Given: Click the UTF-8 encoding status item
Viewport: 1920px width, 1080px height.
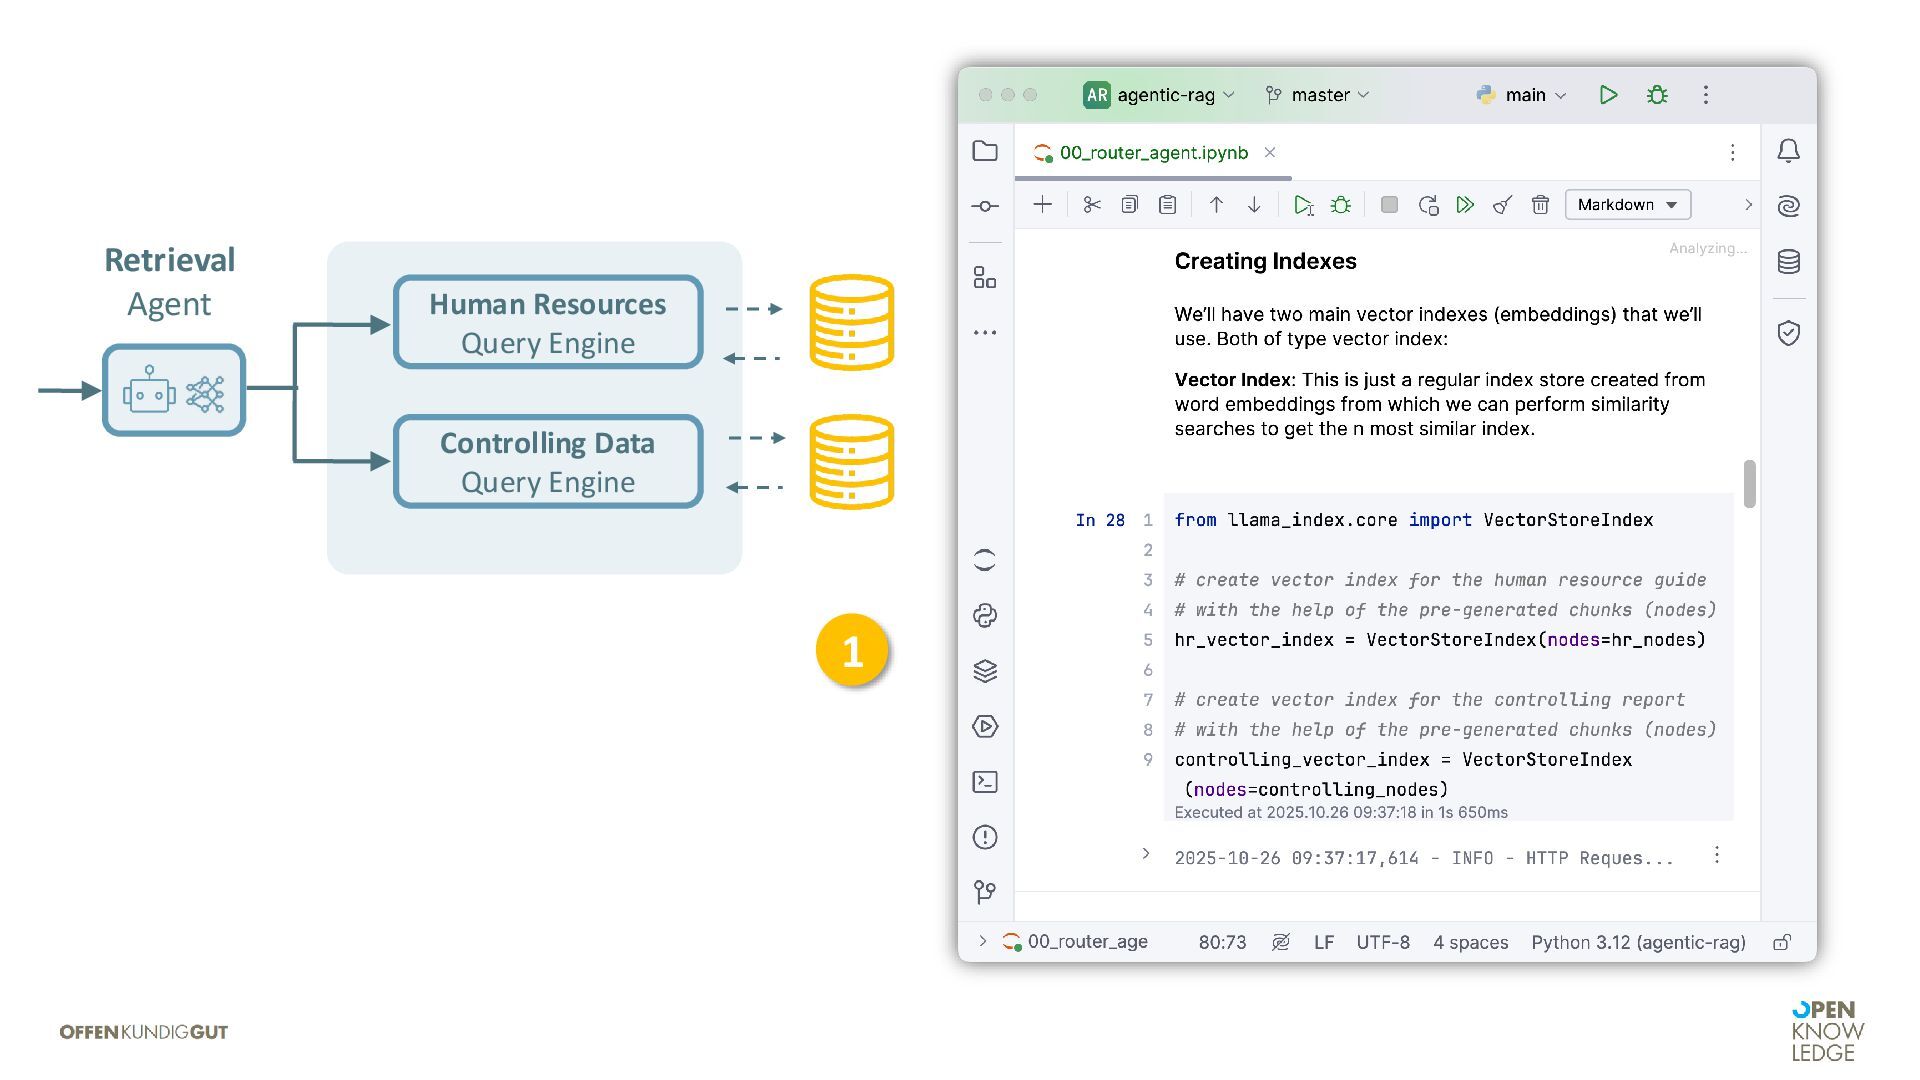Looking at the screenshot, I should [x=1382, y=942].
